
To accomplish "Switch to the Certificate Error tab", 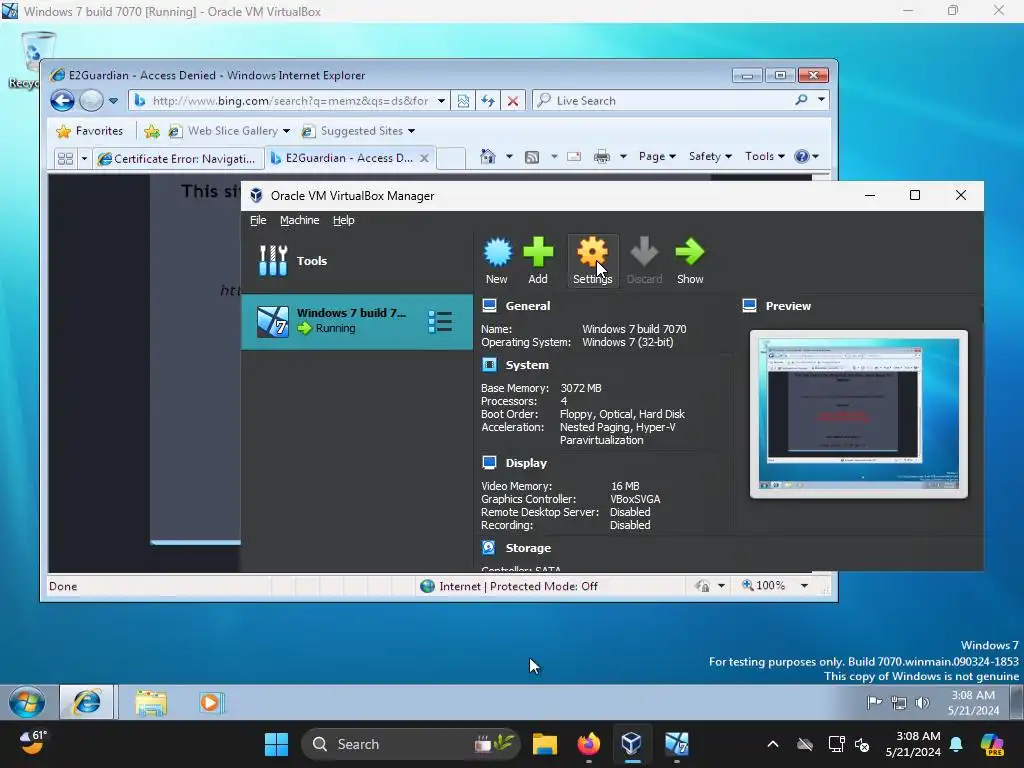I will [x=178, y=158].
